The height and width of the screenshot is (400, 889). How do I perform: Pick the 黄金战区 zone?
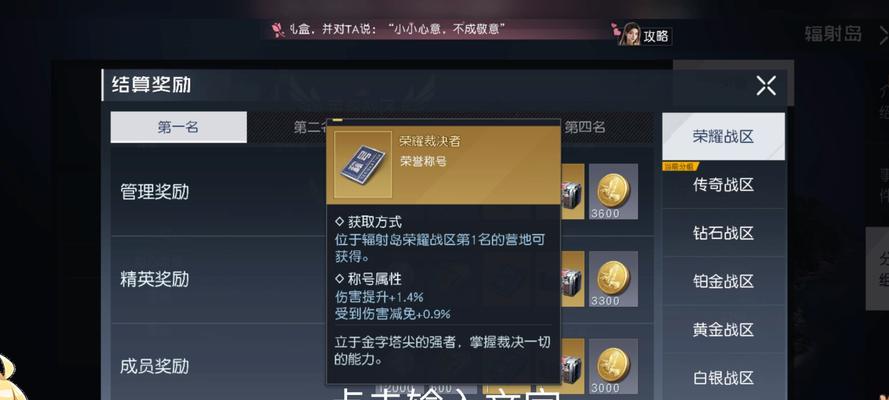(x=723, y=329)
